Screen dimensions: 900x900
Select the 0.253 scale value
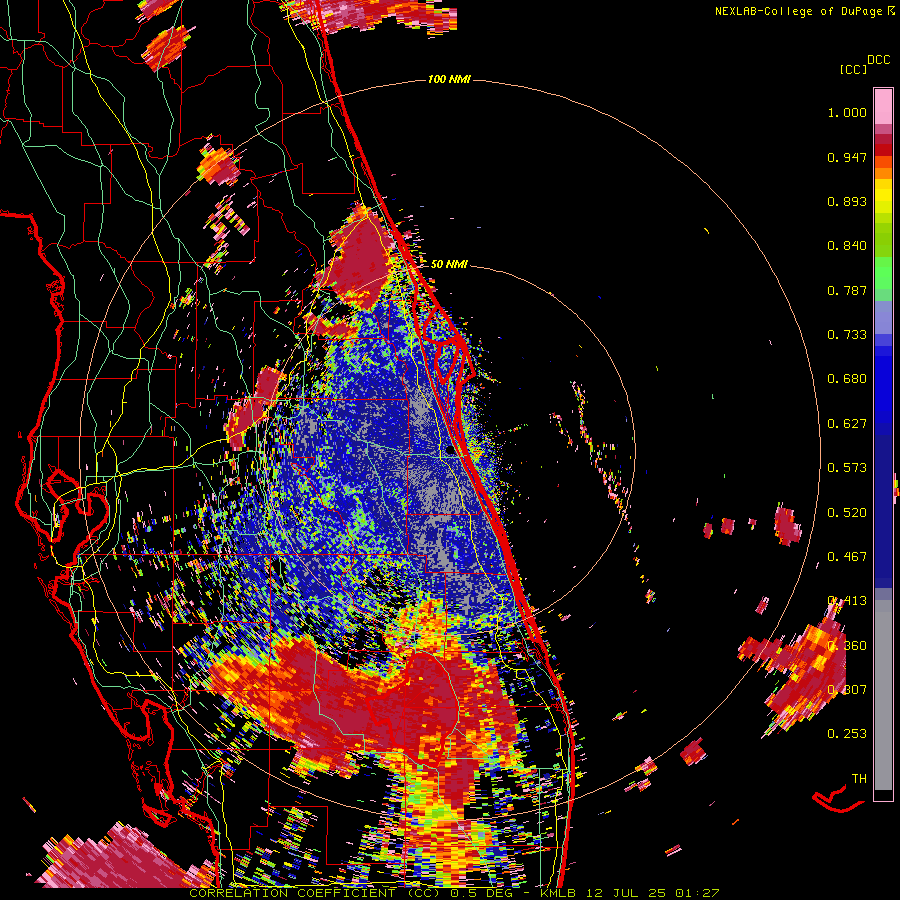(847, 734)
